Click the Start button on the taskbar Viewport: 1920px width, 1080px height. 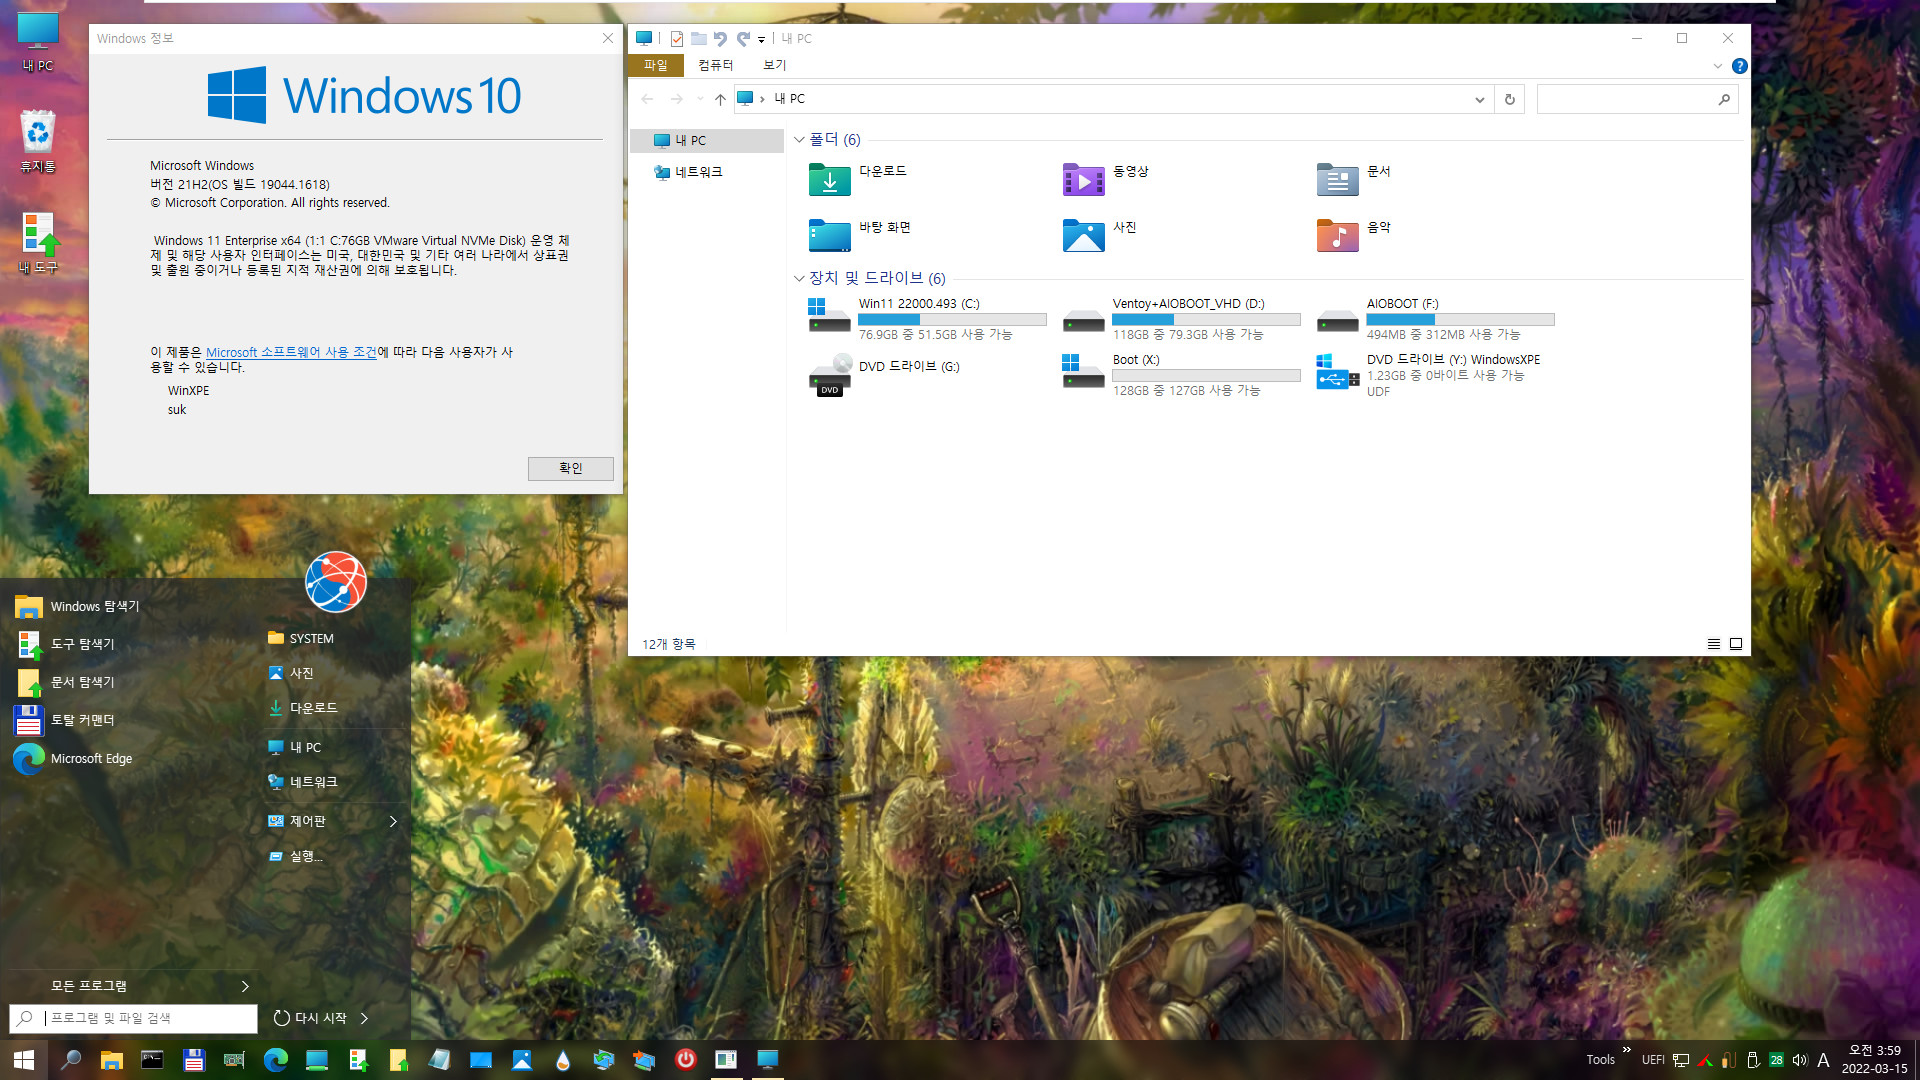point(24,1060)
